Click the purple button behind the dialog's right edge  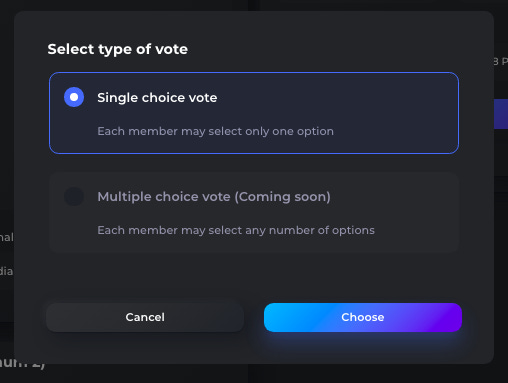(x=501, y=114)
